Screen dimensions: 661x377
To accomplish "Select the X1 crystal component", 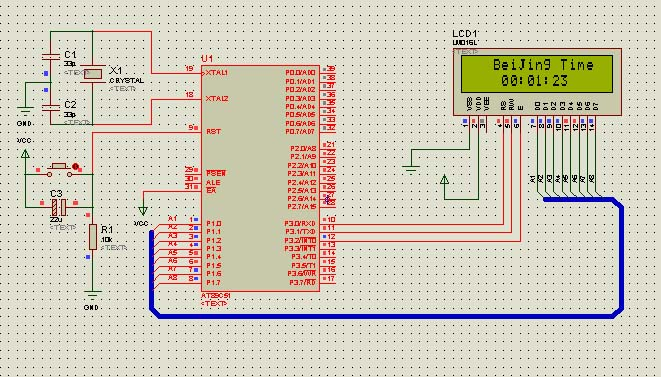I will pos(93,74).
